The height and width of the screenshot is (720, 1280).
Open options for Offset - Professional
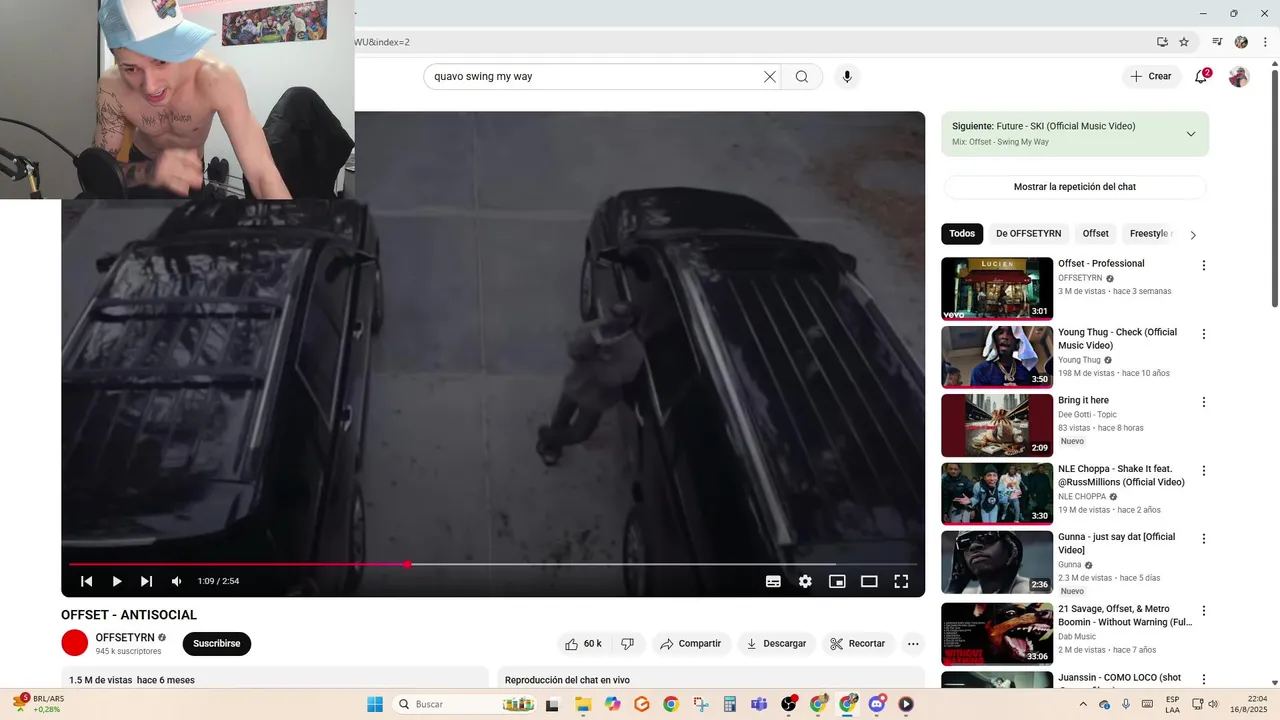tap(1204, 266)
